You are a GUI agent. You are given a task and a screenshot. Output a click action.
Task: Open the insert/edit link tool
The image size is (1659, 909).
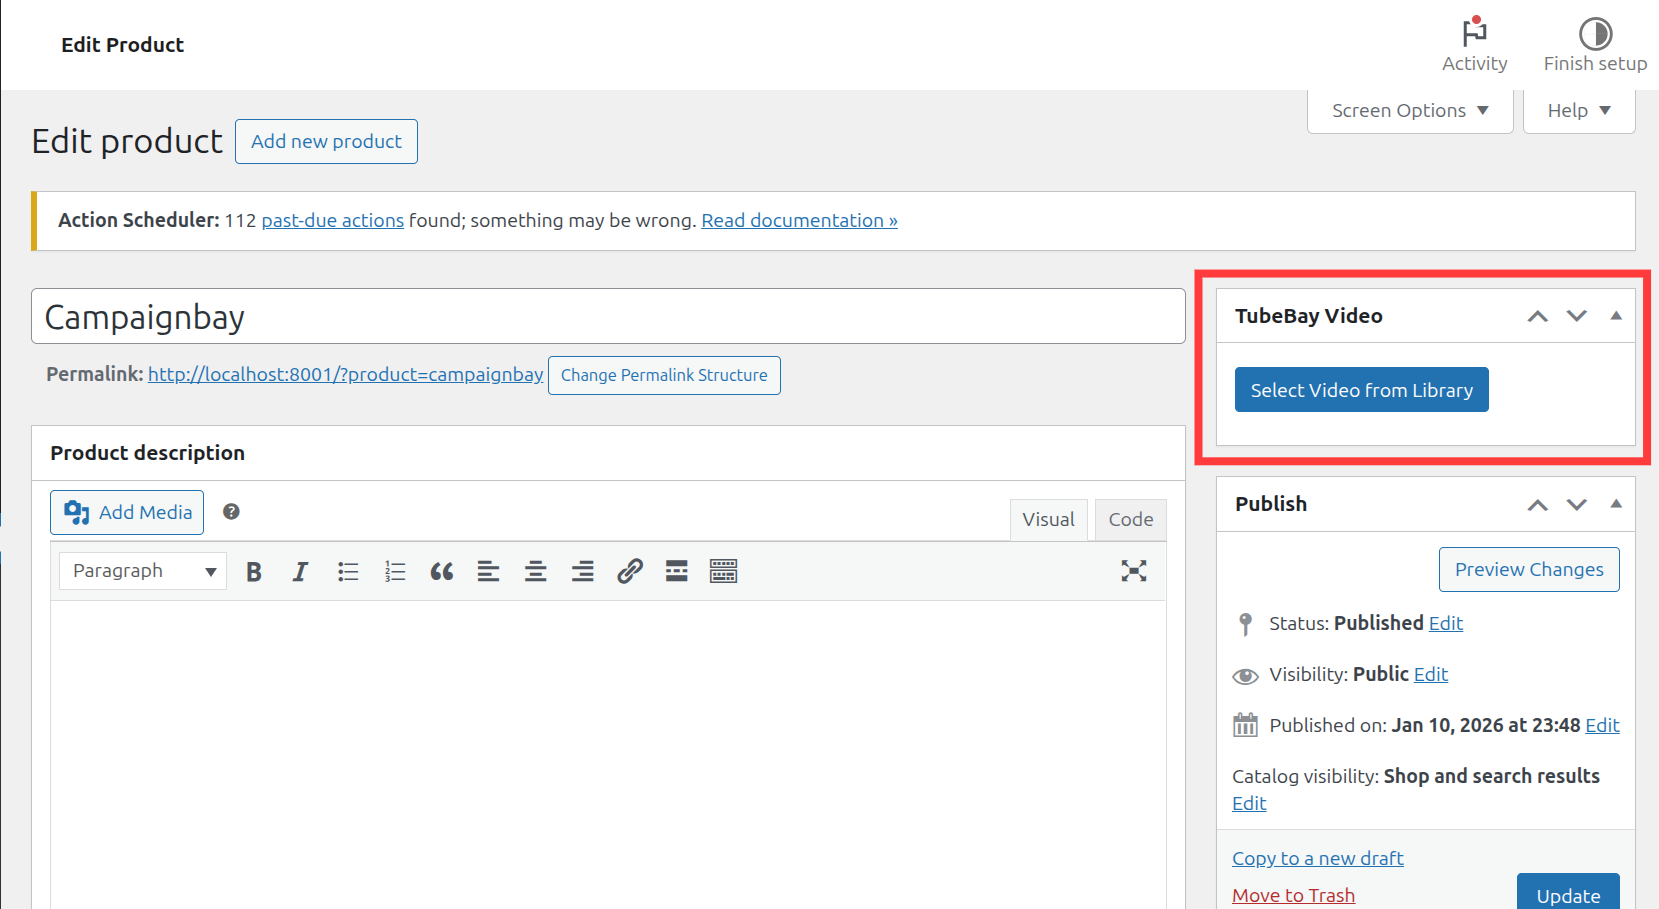tap(630, 571)
